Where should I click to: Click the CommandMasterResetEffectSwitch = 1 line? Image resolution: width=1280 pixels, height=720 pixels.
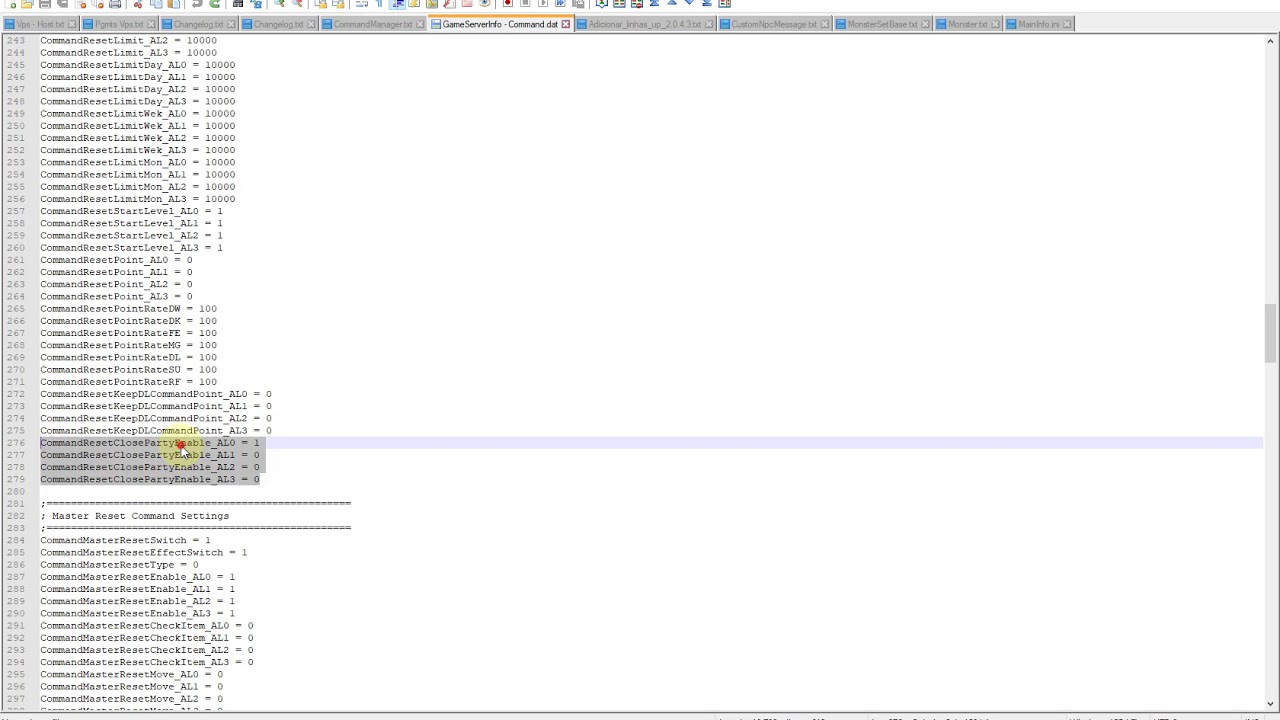143,552
